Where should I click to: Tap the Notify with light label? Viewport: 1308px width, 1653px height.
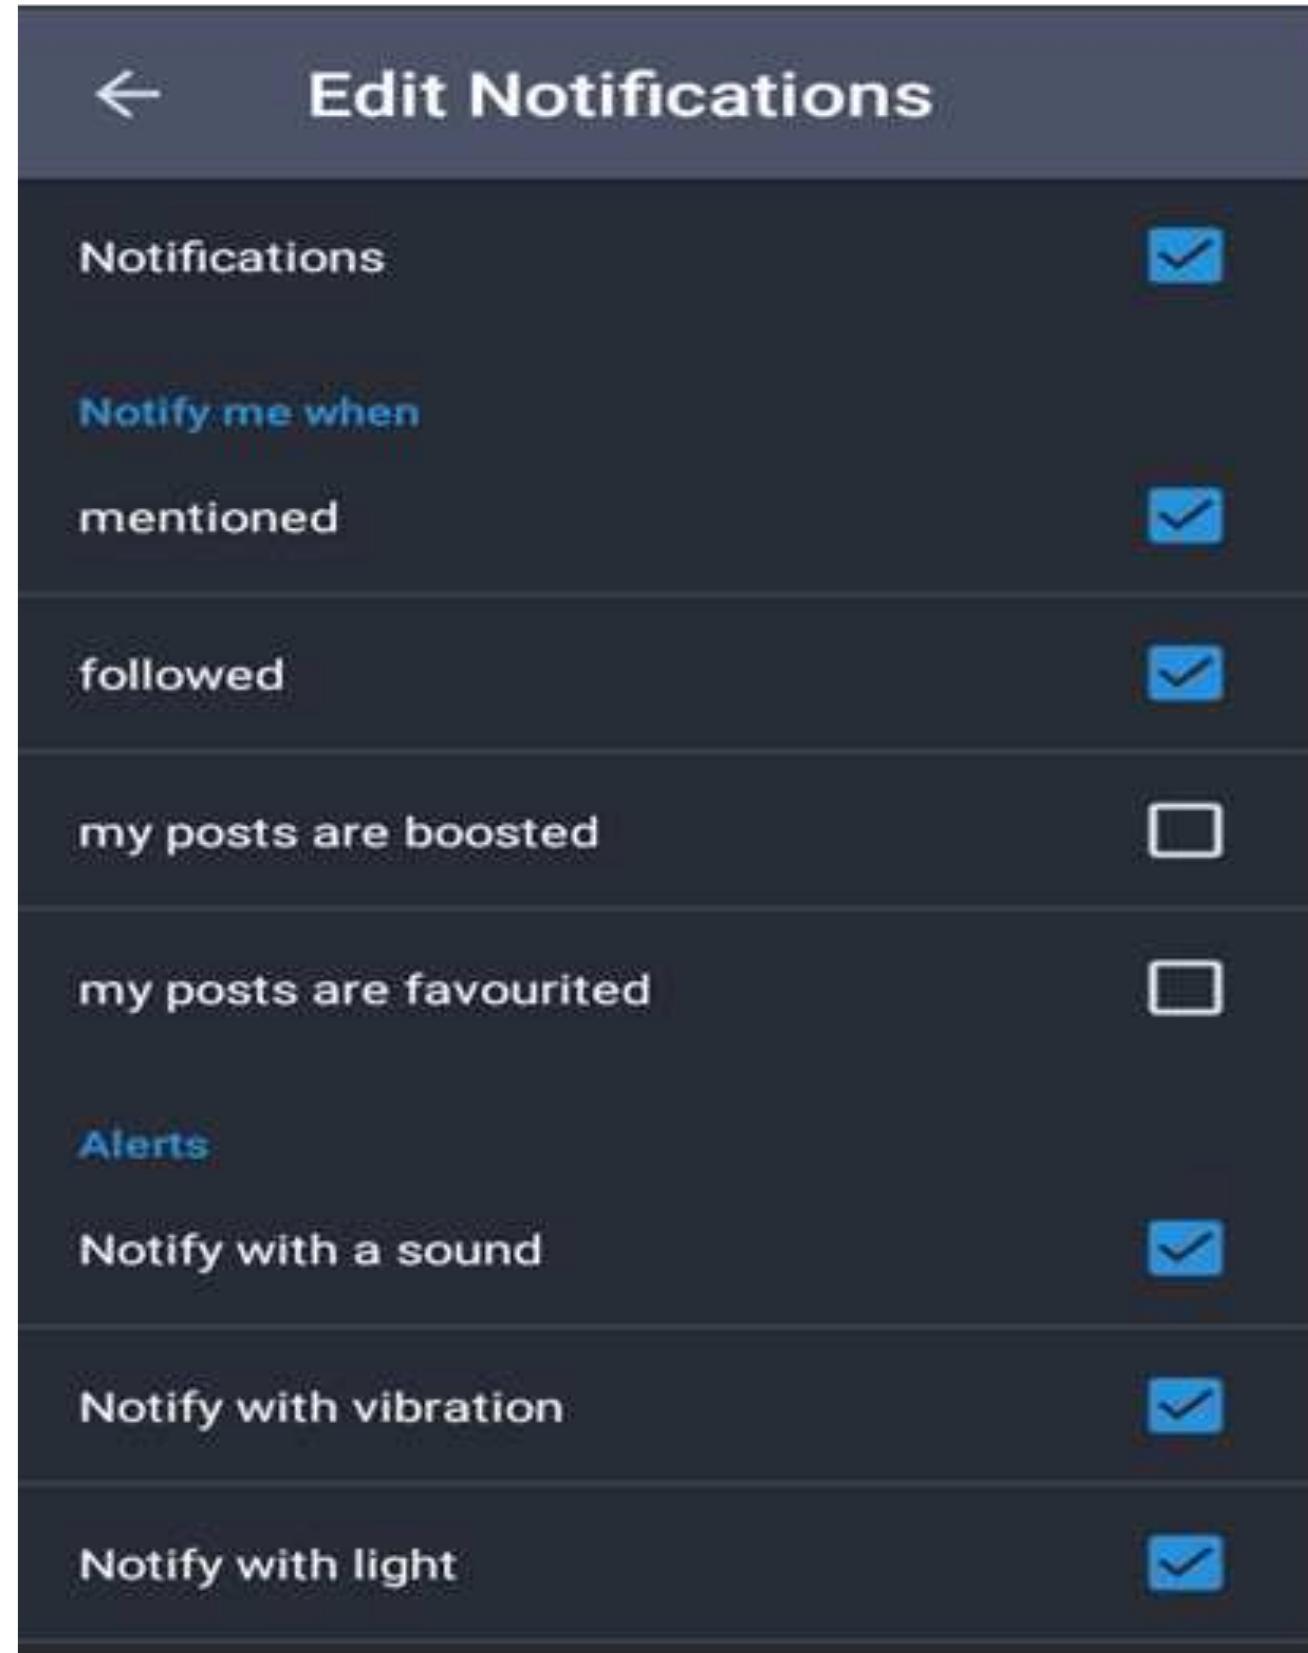click(268, 1566)
